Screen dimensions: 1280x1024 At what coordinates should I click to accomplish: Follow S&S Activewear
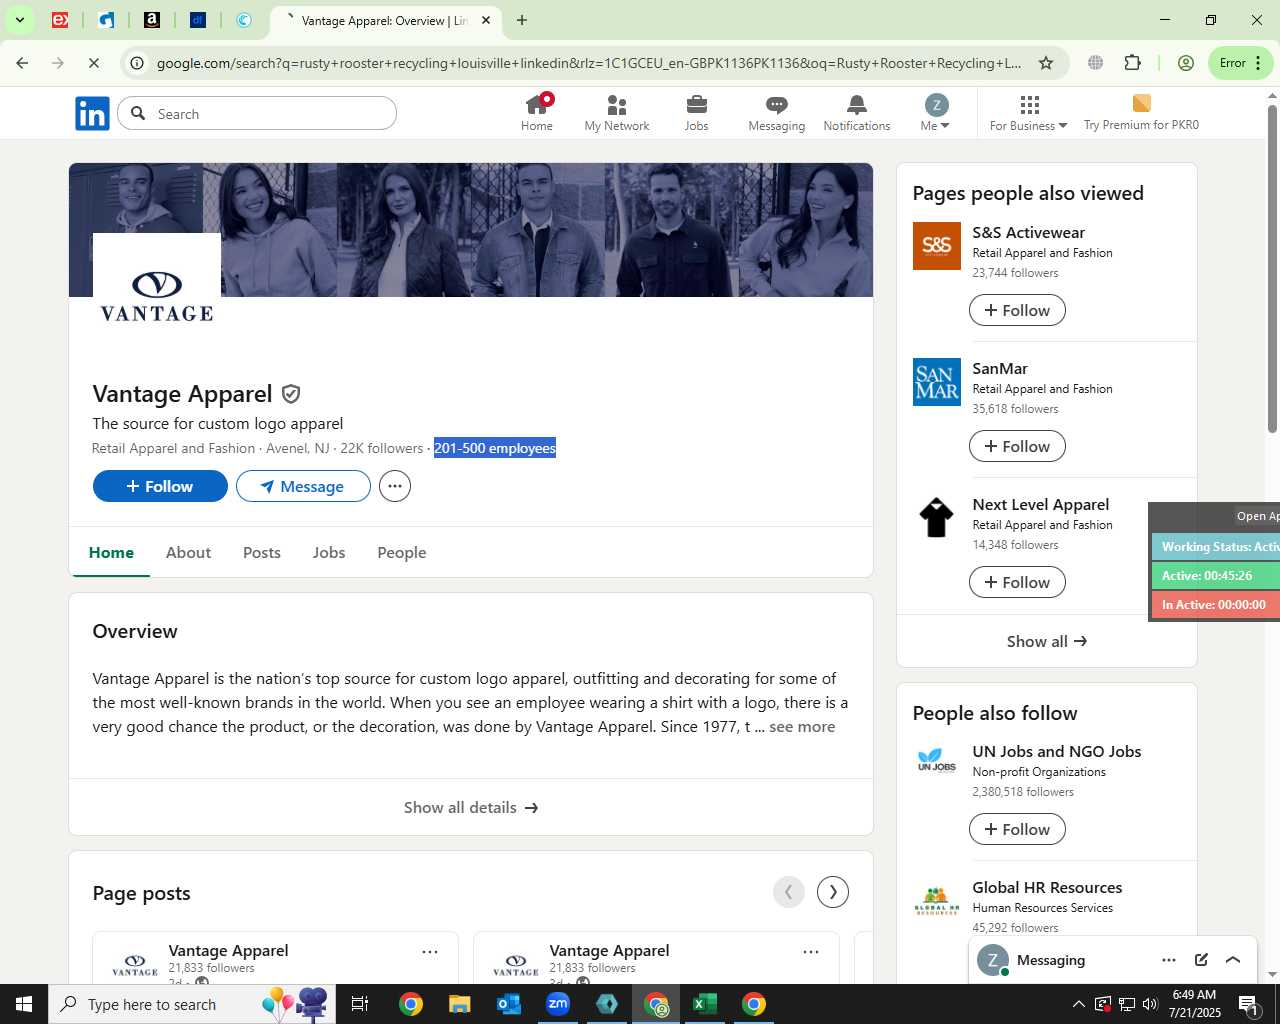[1017, 310]
